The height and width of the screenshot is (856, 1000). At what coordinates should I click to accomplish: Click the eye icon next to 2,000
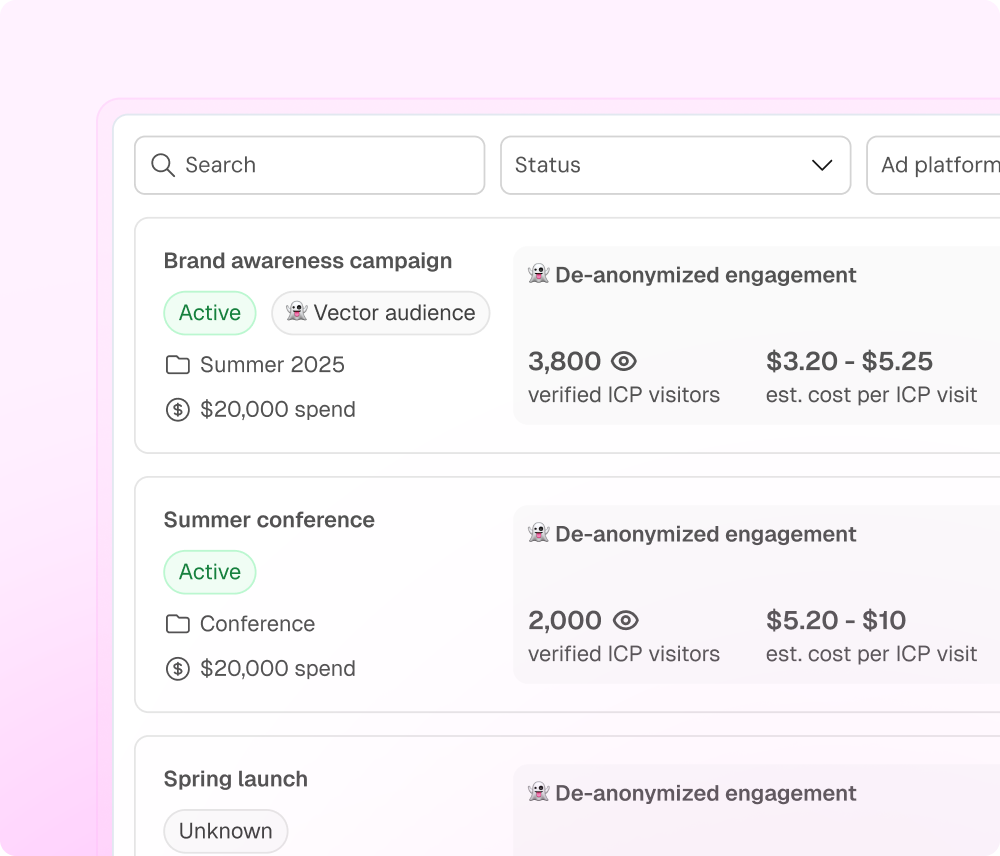point(626,621)
